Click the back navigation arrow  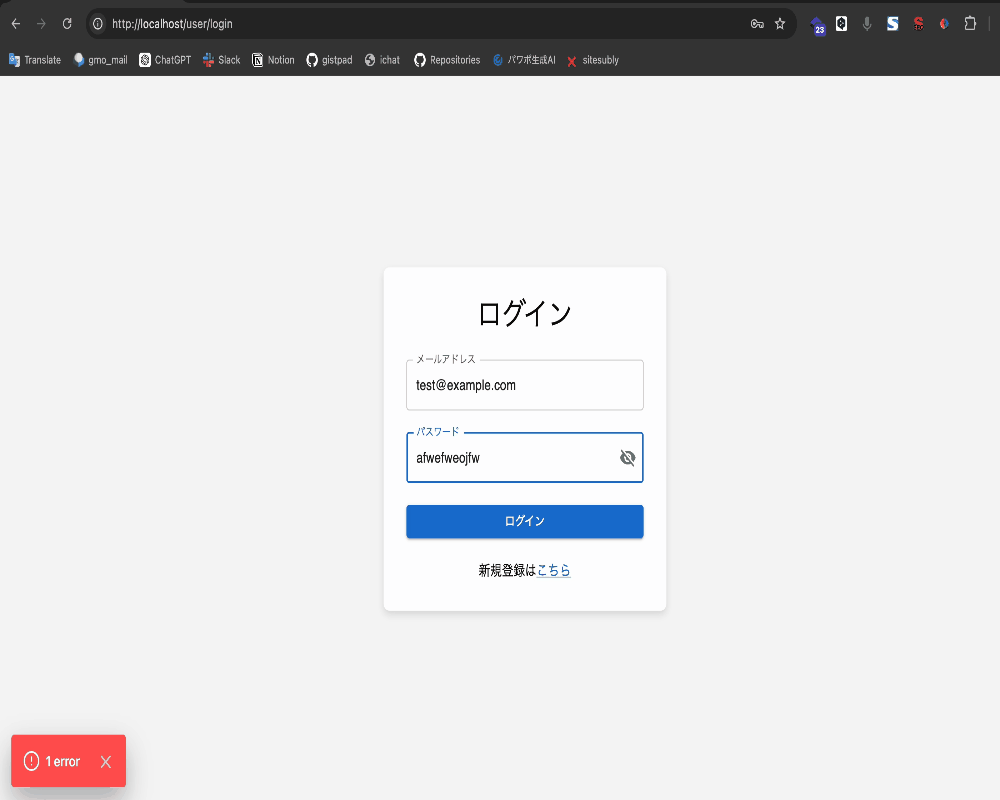click(15, 22)
